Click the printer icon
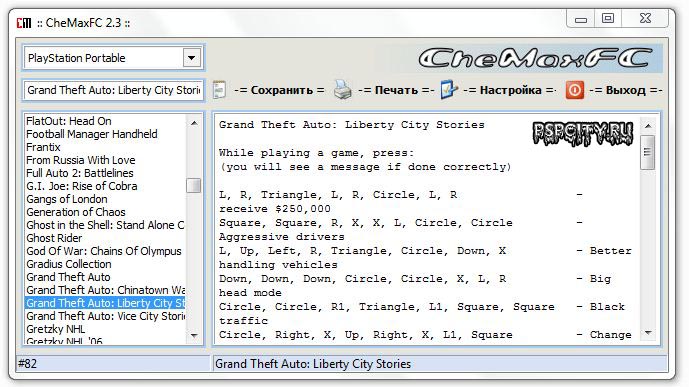Image resolution: width=689 pixels, height=387 pixels. [342, 90]
